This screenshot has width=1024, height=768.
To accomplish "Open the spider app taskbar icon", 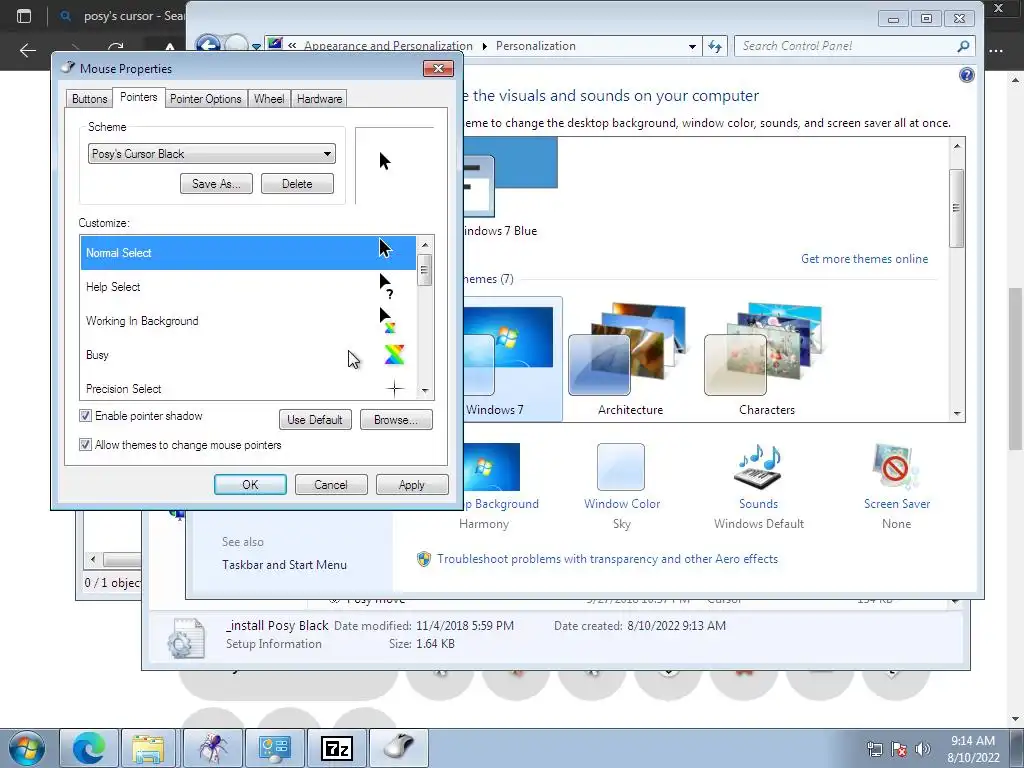I will [213, 748].
